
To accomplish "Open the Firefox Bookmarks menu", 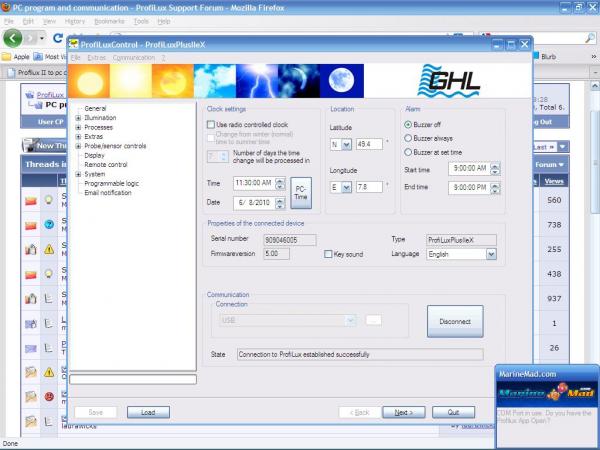I will [x=109, y=21].
